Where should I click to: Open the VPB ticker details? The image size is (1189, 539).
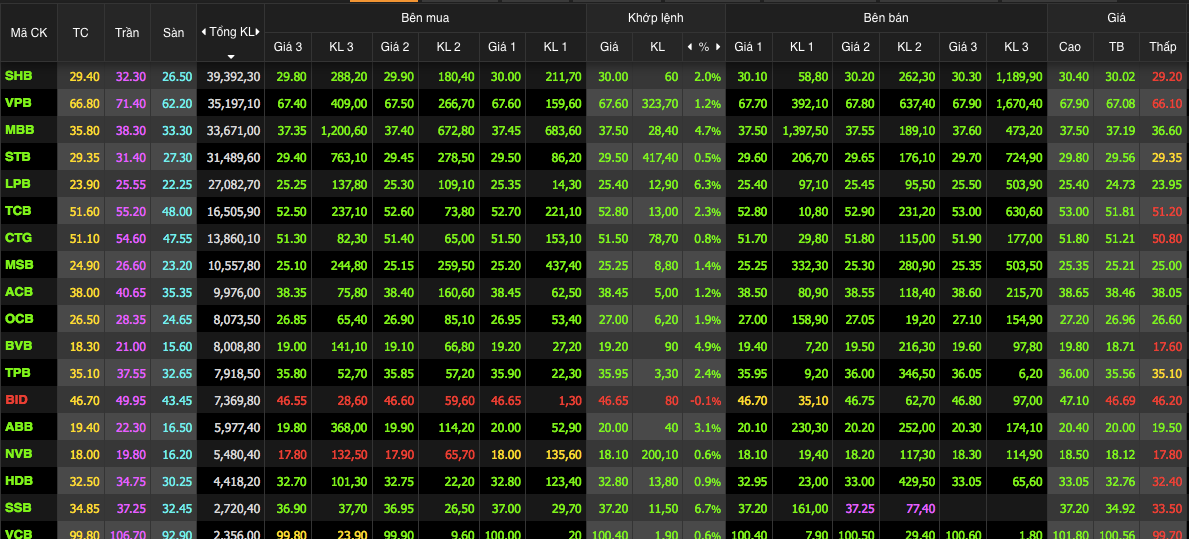point(18,103)
